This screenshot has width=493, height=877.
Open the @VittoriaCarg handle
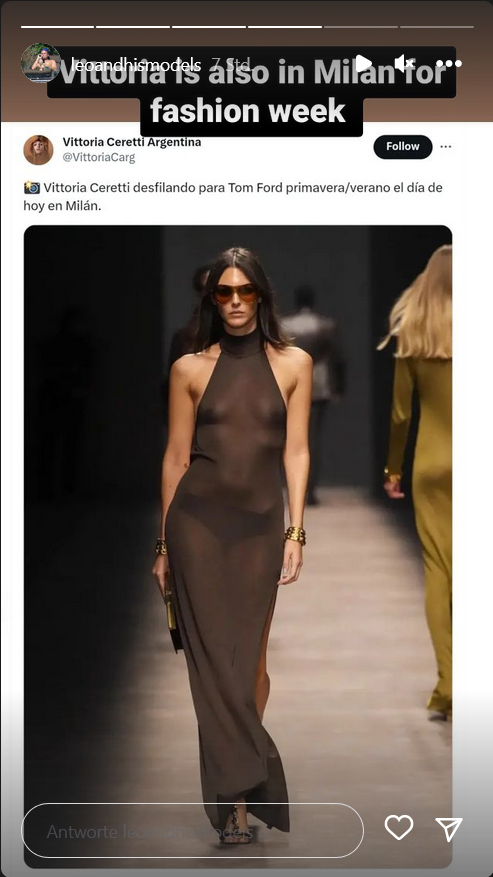(98, 158)
